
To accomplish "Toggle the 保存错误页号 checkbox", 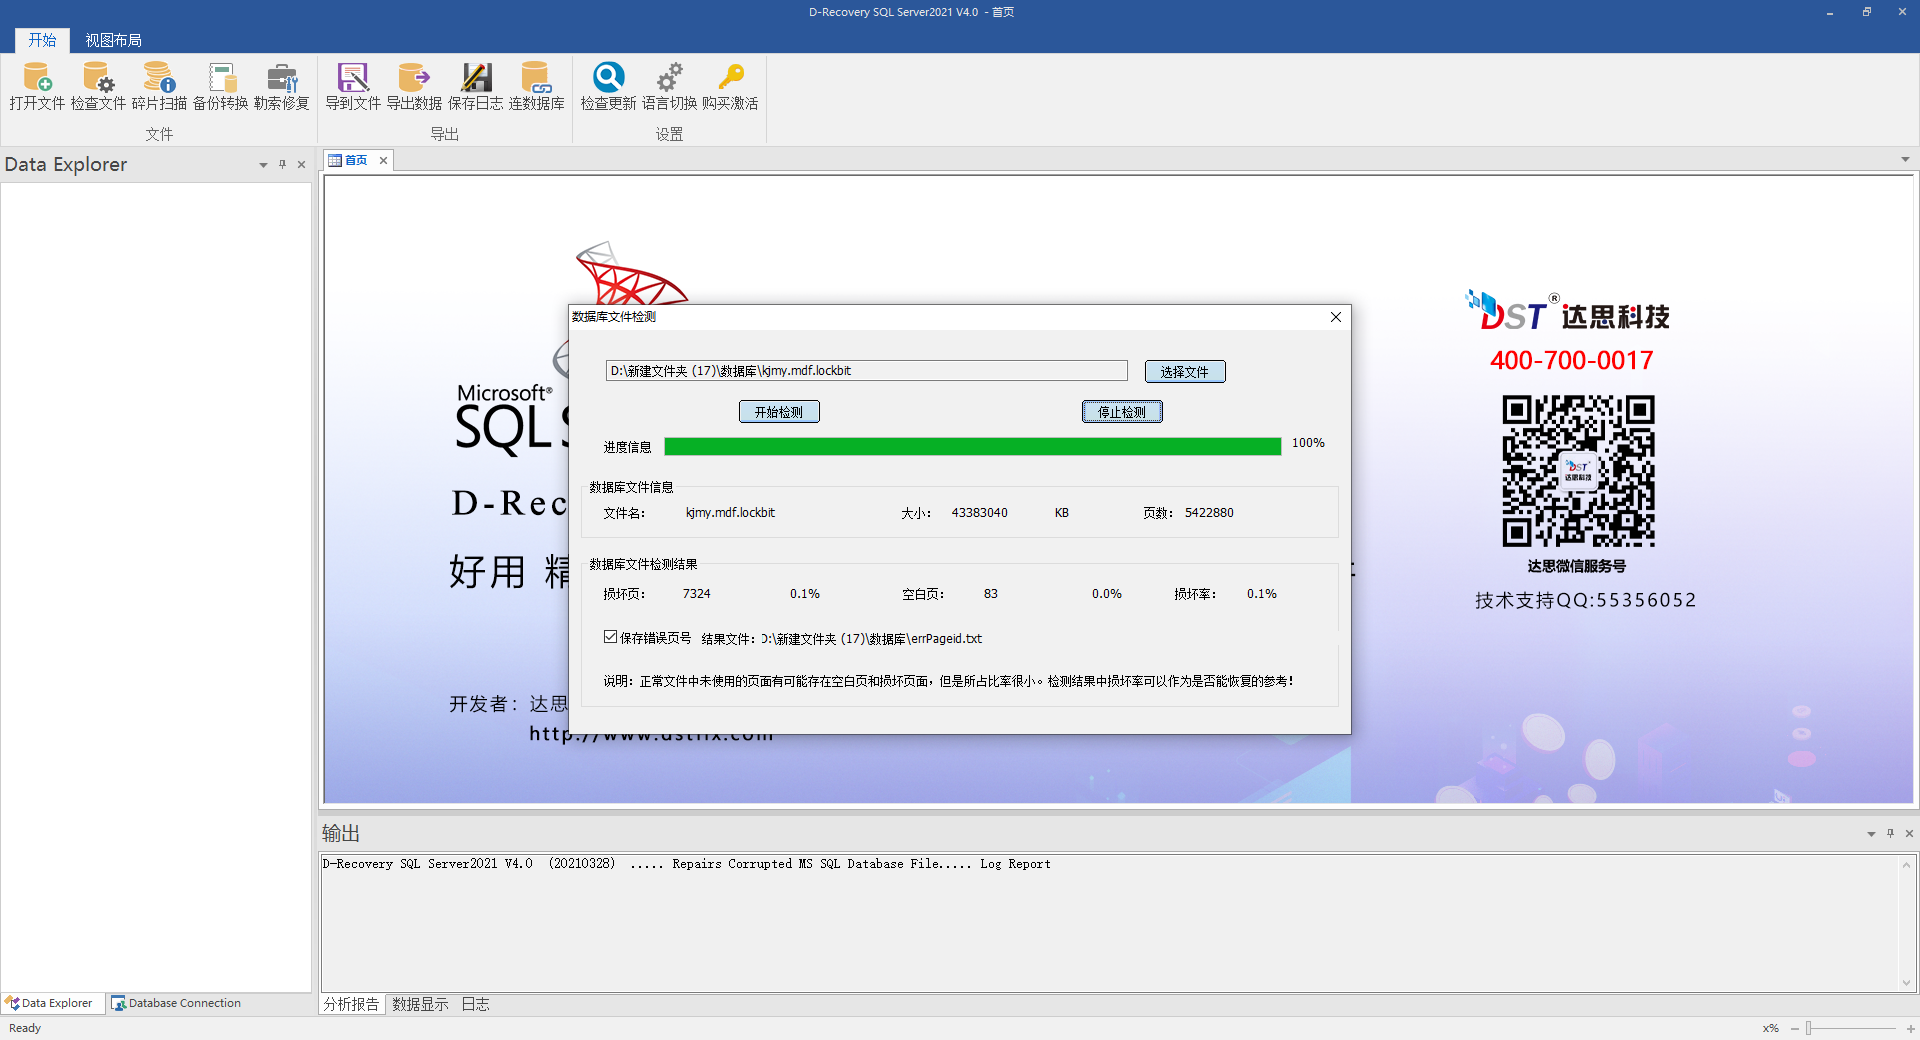I will point(610,637).
